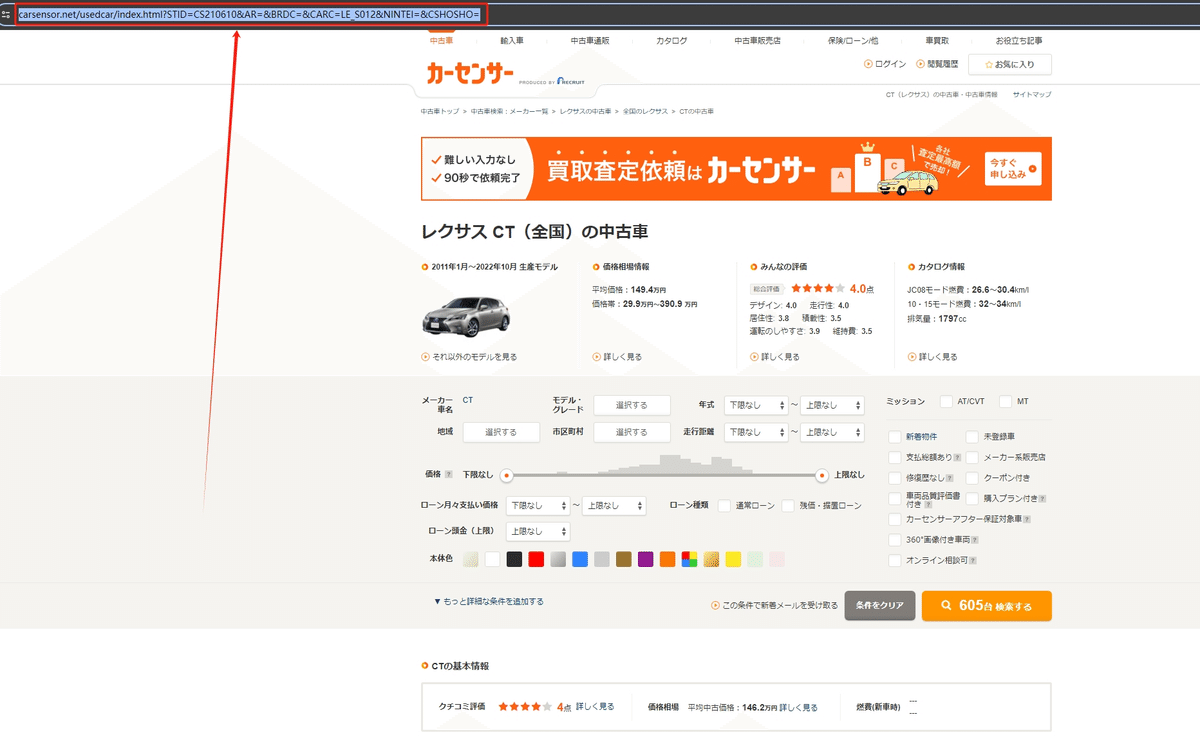
Task: Open the 市区町村 選択する selector
Action: coord(632,432)
